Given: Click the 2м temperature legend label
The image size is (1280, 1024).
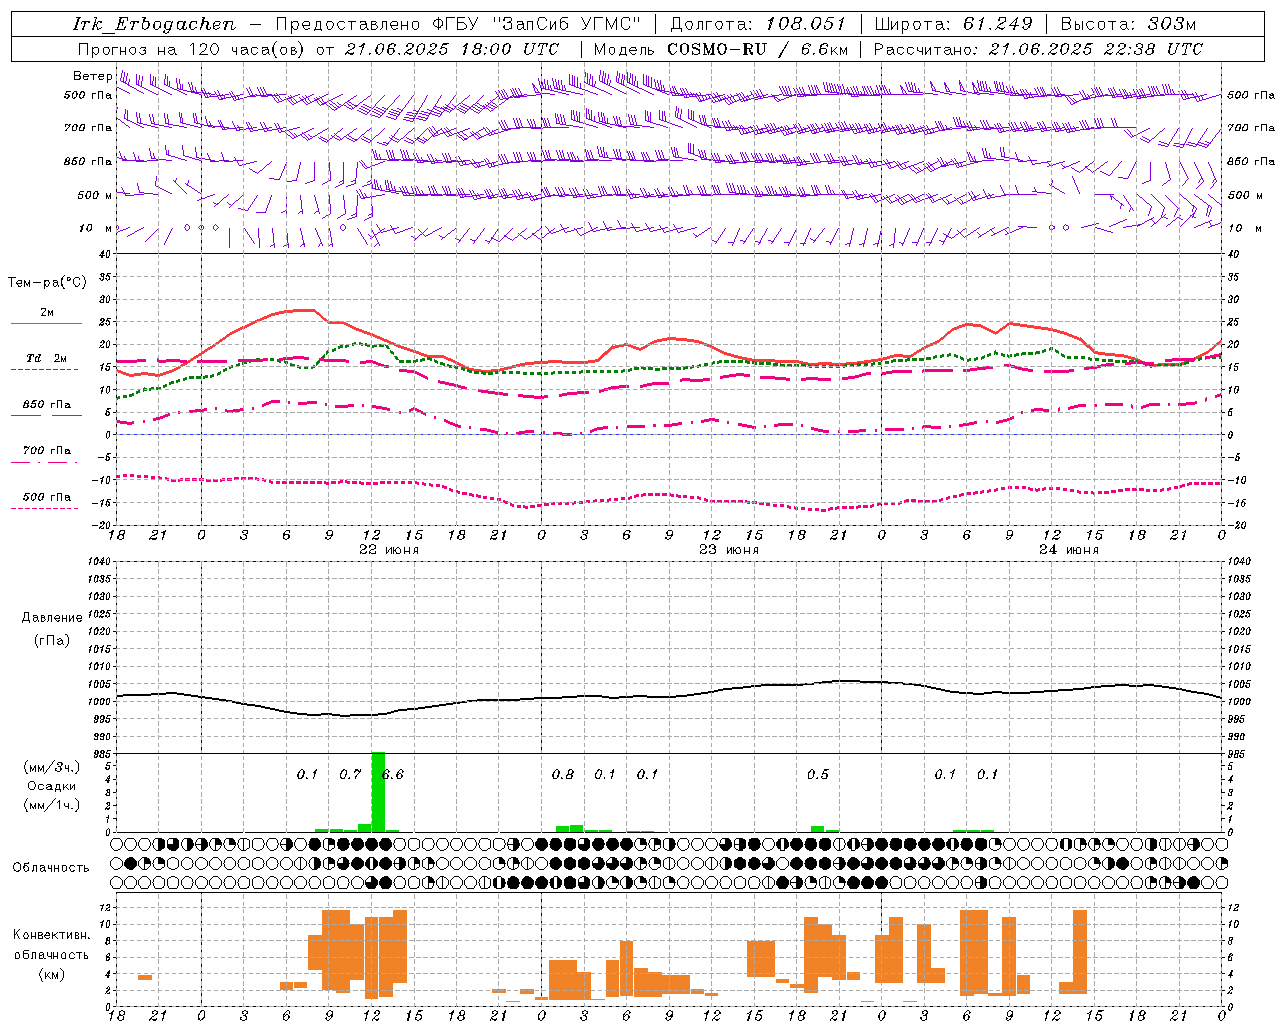Looking at the screenshot, I should click(x=47, y=313).
